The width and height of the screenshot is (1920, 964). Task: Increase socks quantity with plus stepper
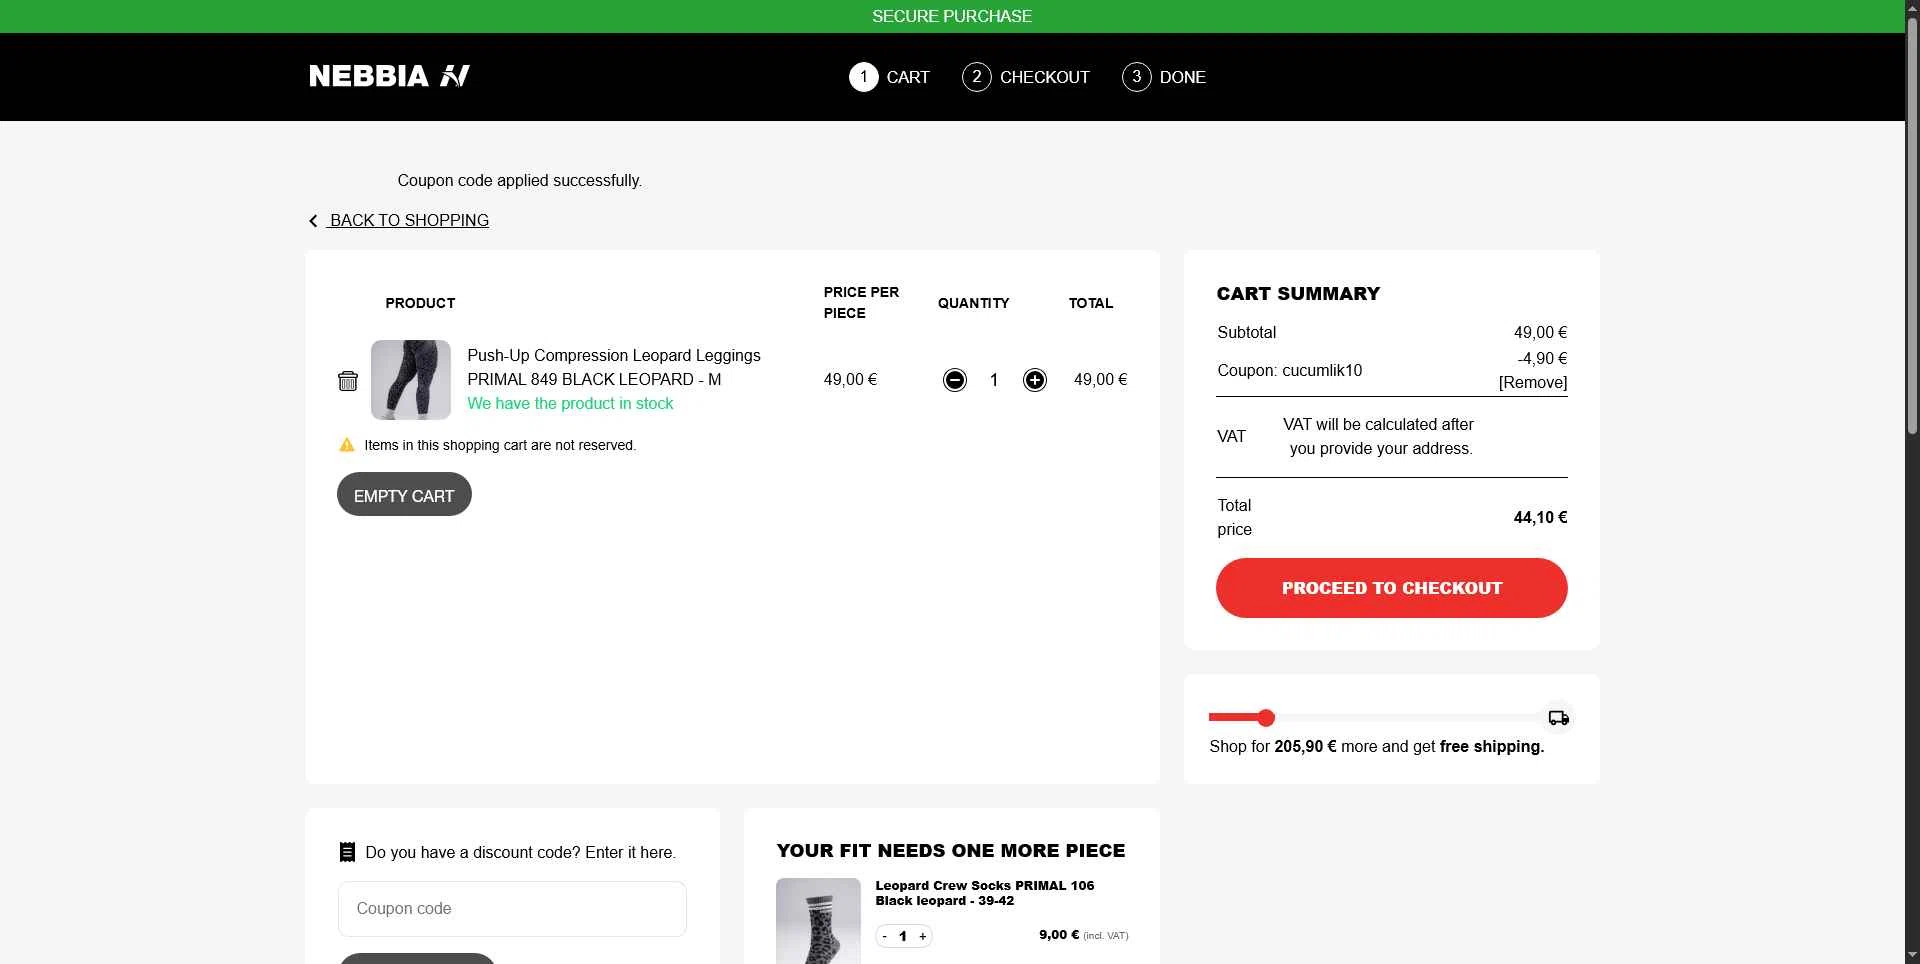pyautogui.click(x=922, y=937)
